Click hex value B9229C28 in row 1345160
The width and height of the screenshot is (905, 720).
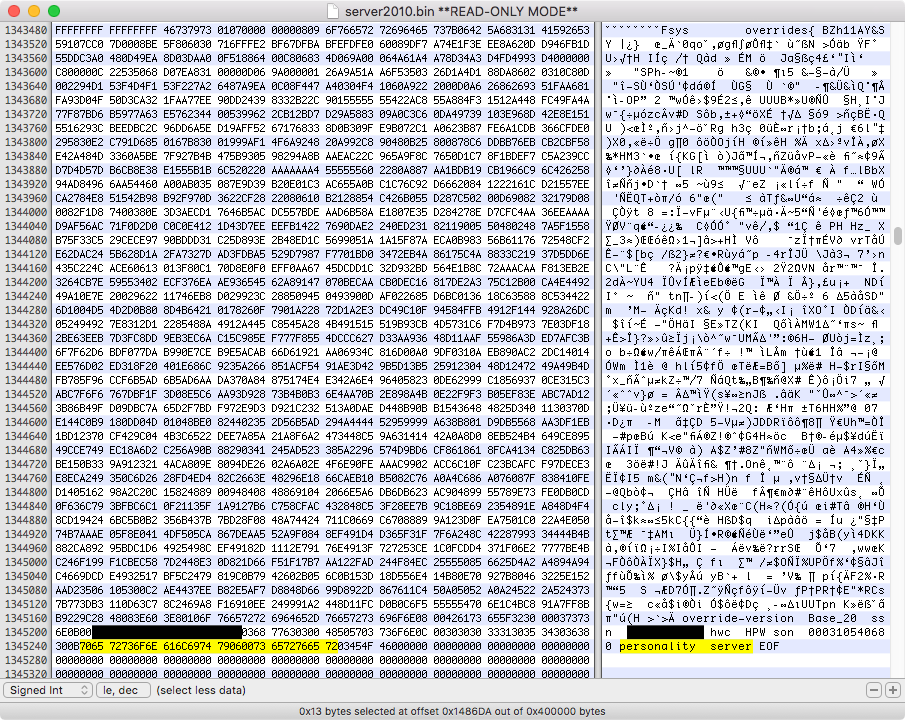79,618
